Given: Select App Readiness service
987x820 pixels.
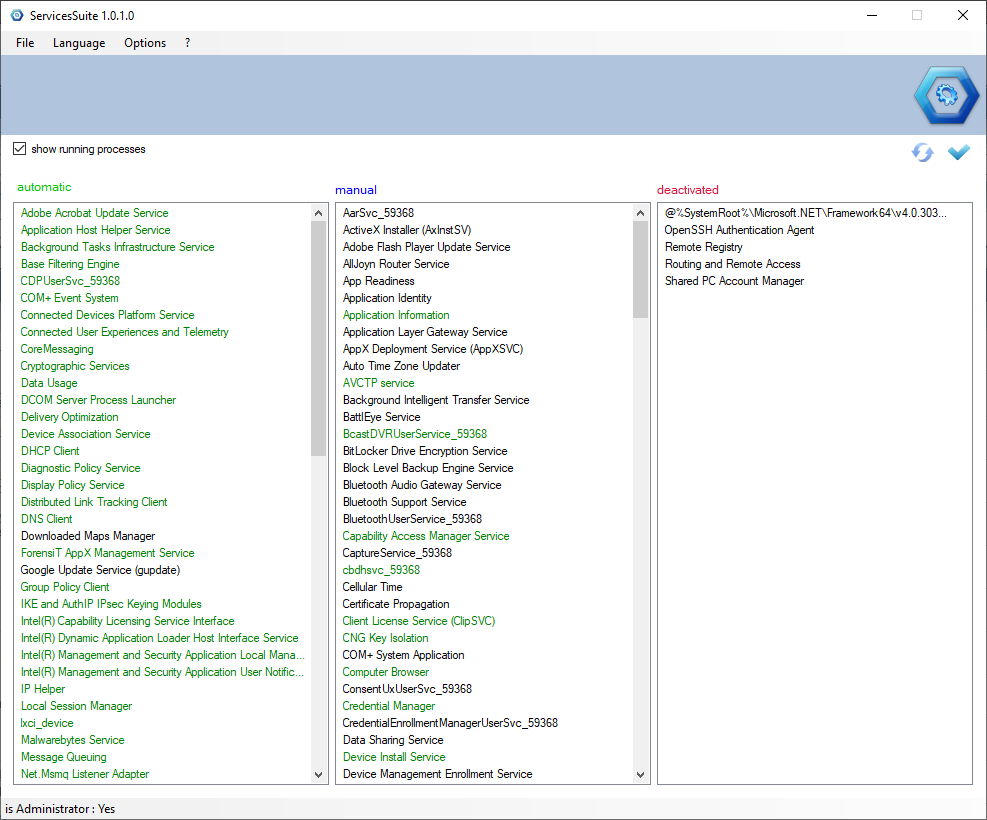Looking at the screenshot, I should pos(378,281).
